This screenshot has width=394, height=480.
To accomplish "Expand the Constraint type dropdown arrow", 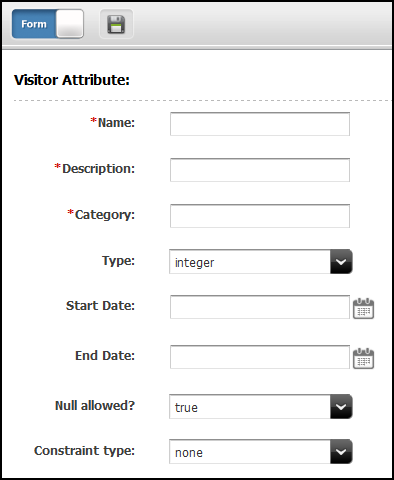I will point(341,452).
